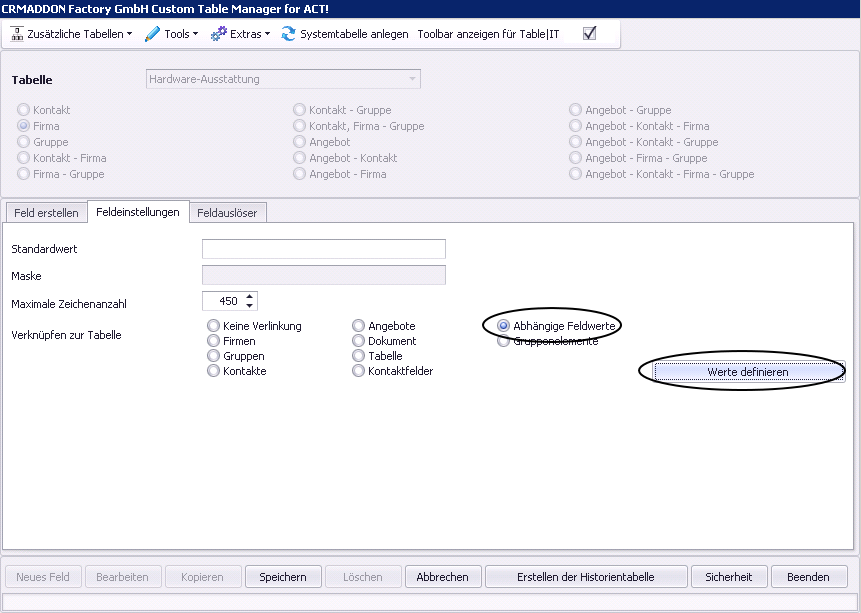The image size is (861, 613).
Task: Select Kontakt, Firma - Gruppe radio button
Action: tap(299, 126)
